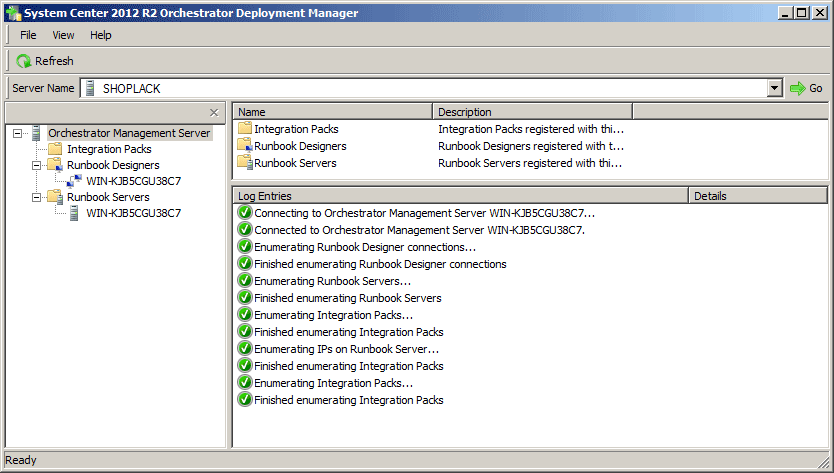Click the server icon beside SHOPLACK
834x473 pixels.
(x=90, y=88)
